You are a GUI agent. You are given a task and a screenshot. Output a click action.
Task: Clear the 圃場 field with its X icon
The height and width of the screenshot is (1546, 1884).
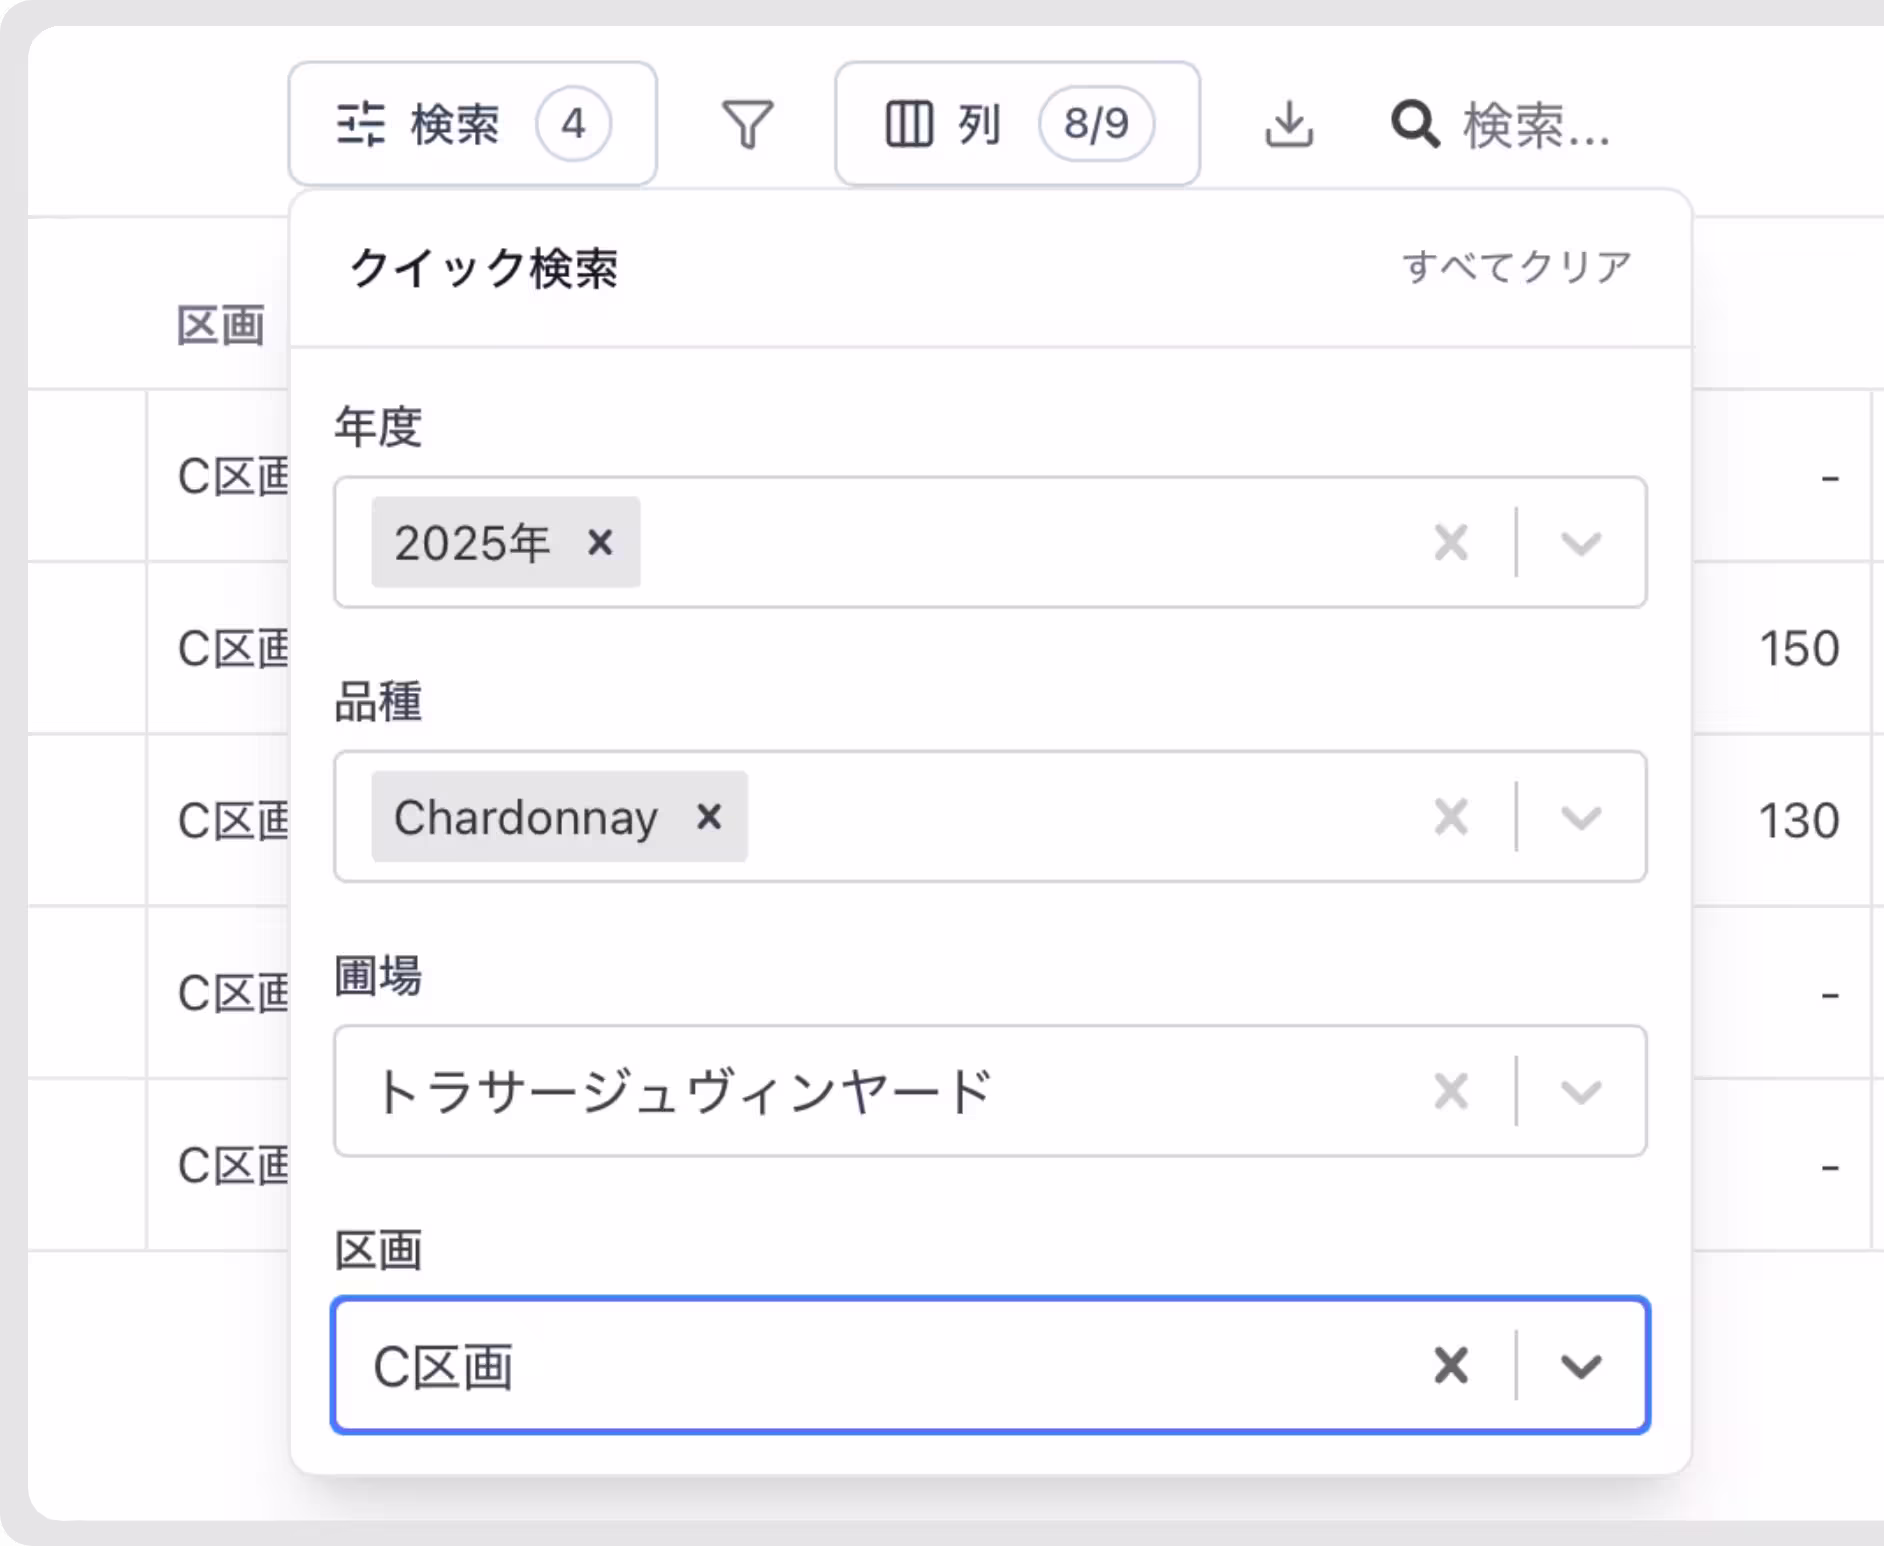(1450, 1091)
